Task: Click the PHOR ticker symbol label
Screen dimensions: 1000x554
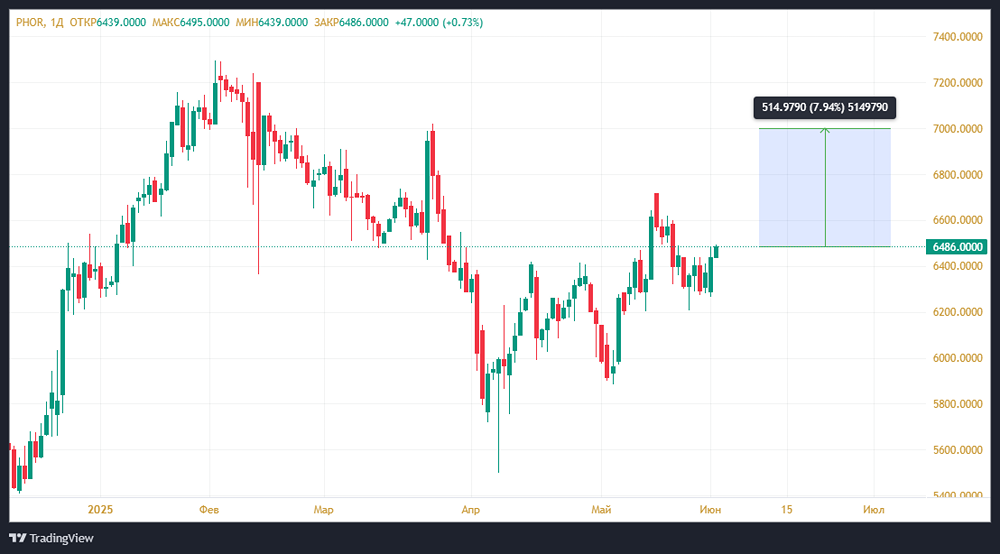Action: (x=30, y=22)
